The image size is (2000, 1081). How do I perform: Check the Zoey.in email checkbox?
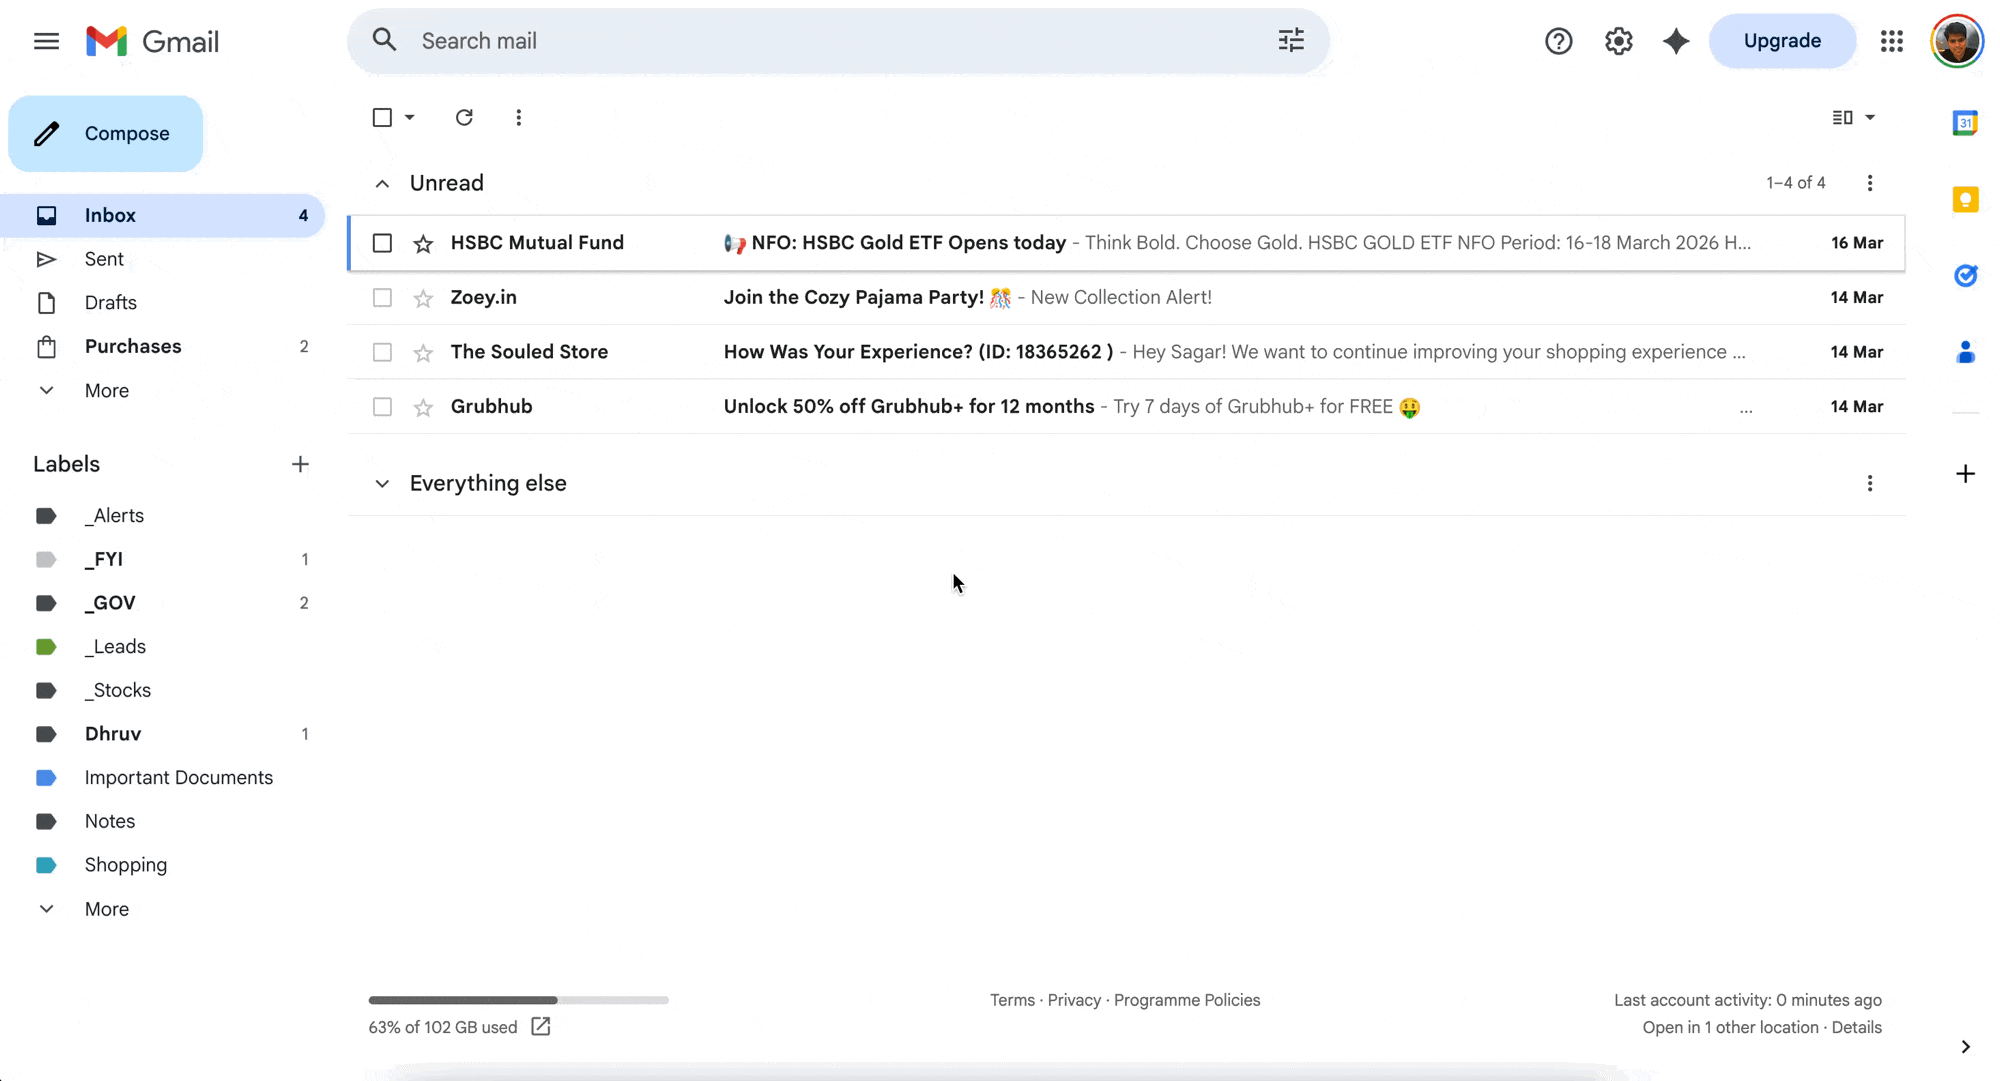coord(382,297)
